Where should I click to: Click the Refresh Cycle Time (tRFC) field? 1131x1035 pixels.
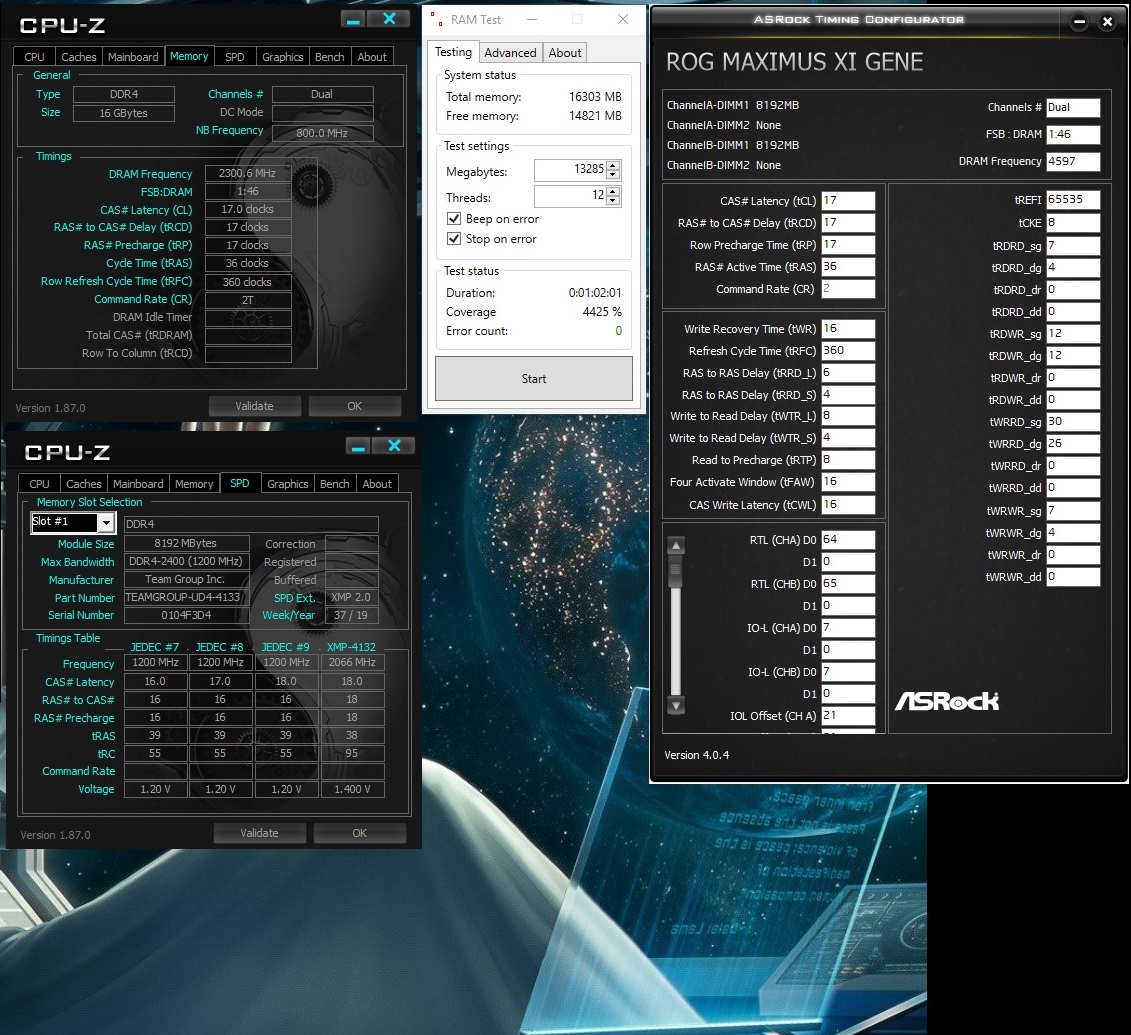(848, 351)
